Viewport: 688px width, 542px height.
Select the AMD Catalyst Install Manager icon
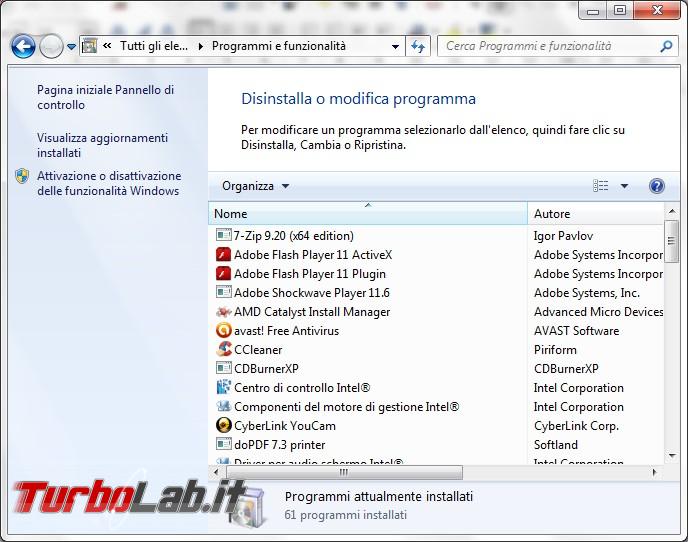tap(223, 312)
